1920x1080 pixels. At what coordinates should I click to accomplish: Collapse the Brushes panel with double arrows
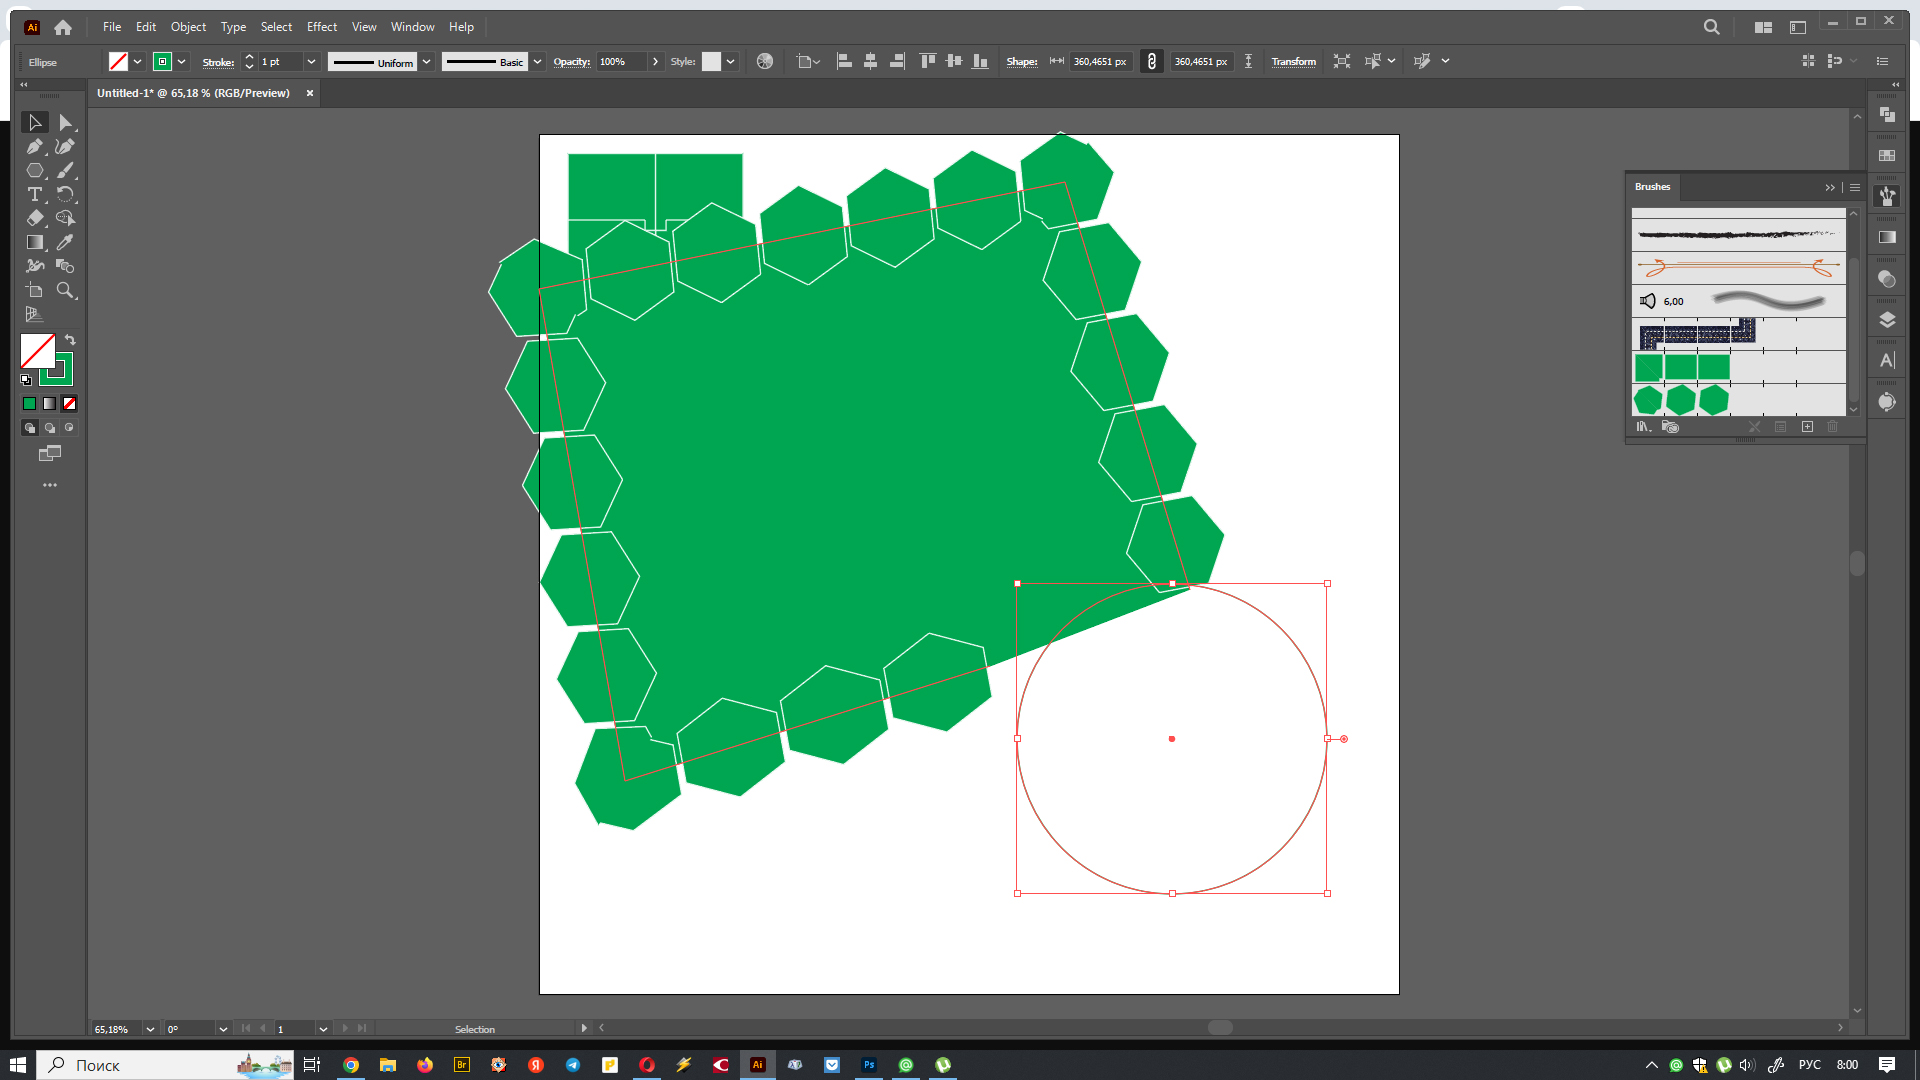(1830, 187)
